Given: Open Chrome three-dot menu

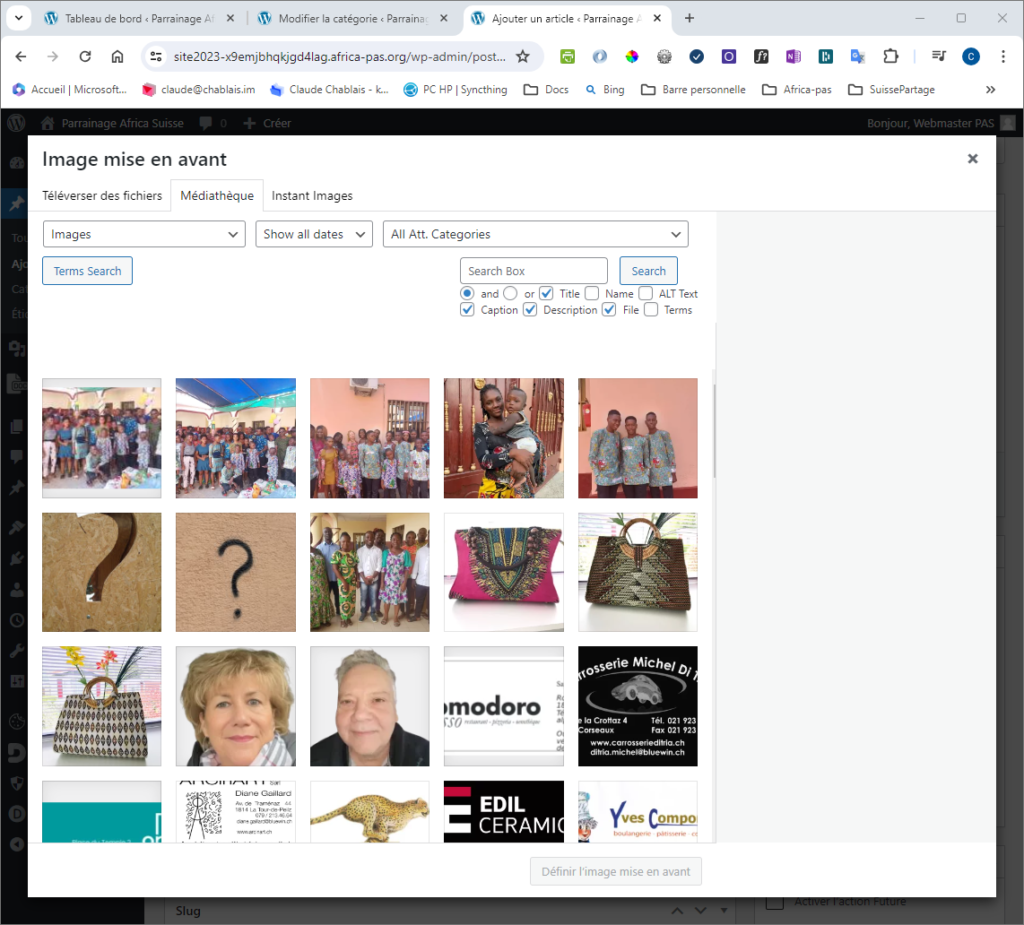Looking at the screenshot, I should tap(1003, 57).
